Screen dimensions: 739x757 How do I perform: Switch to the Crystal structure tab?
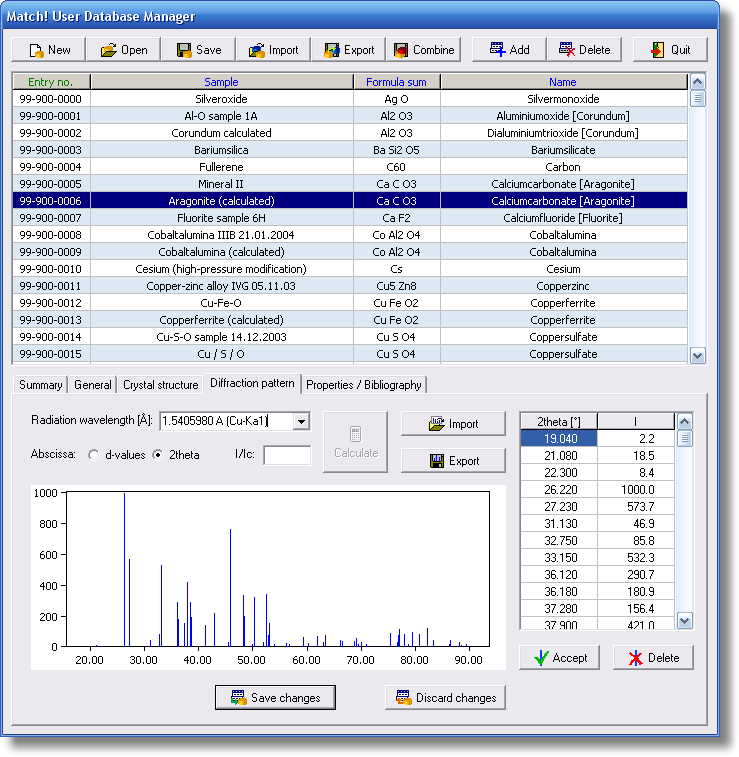coord(160,385)
